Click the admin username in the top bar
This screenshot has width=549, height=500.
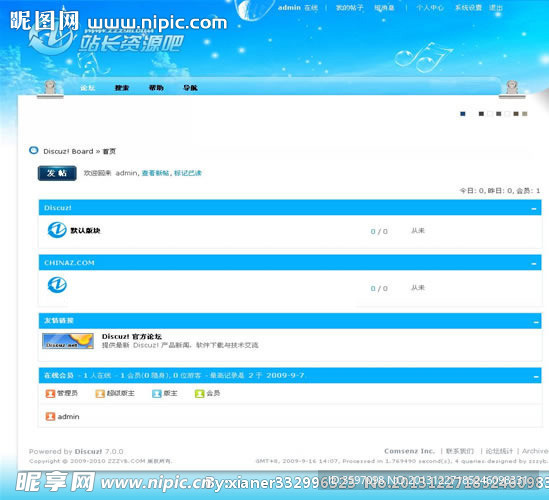[289, 8]
